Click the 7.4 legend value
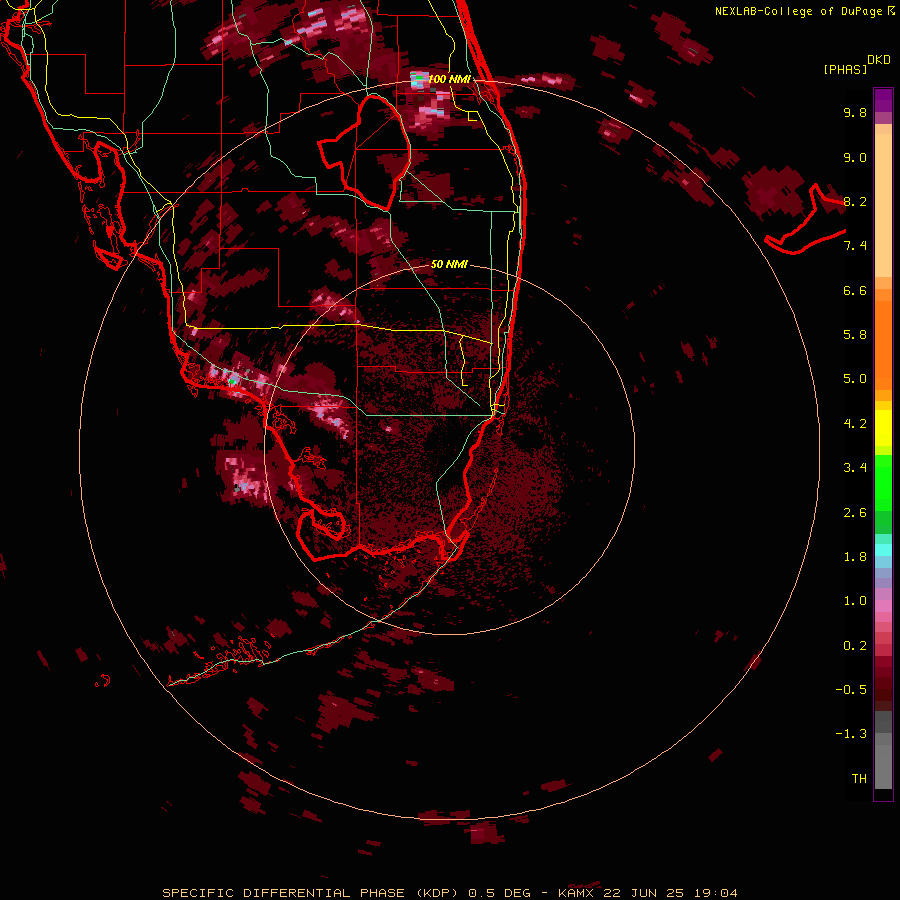 [855, 246]
